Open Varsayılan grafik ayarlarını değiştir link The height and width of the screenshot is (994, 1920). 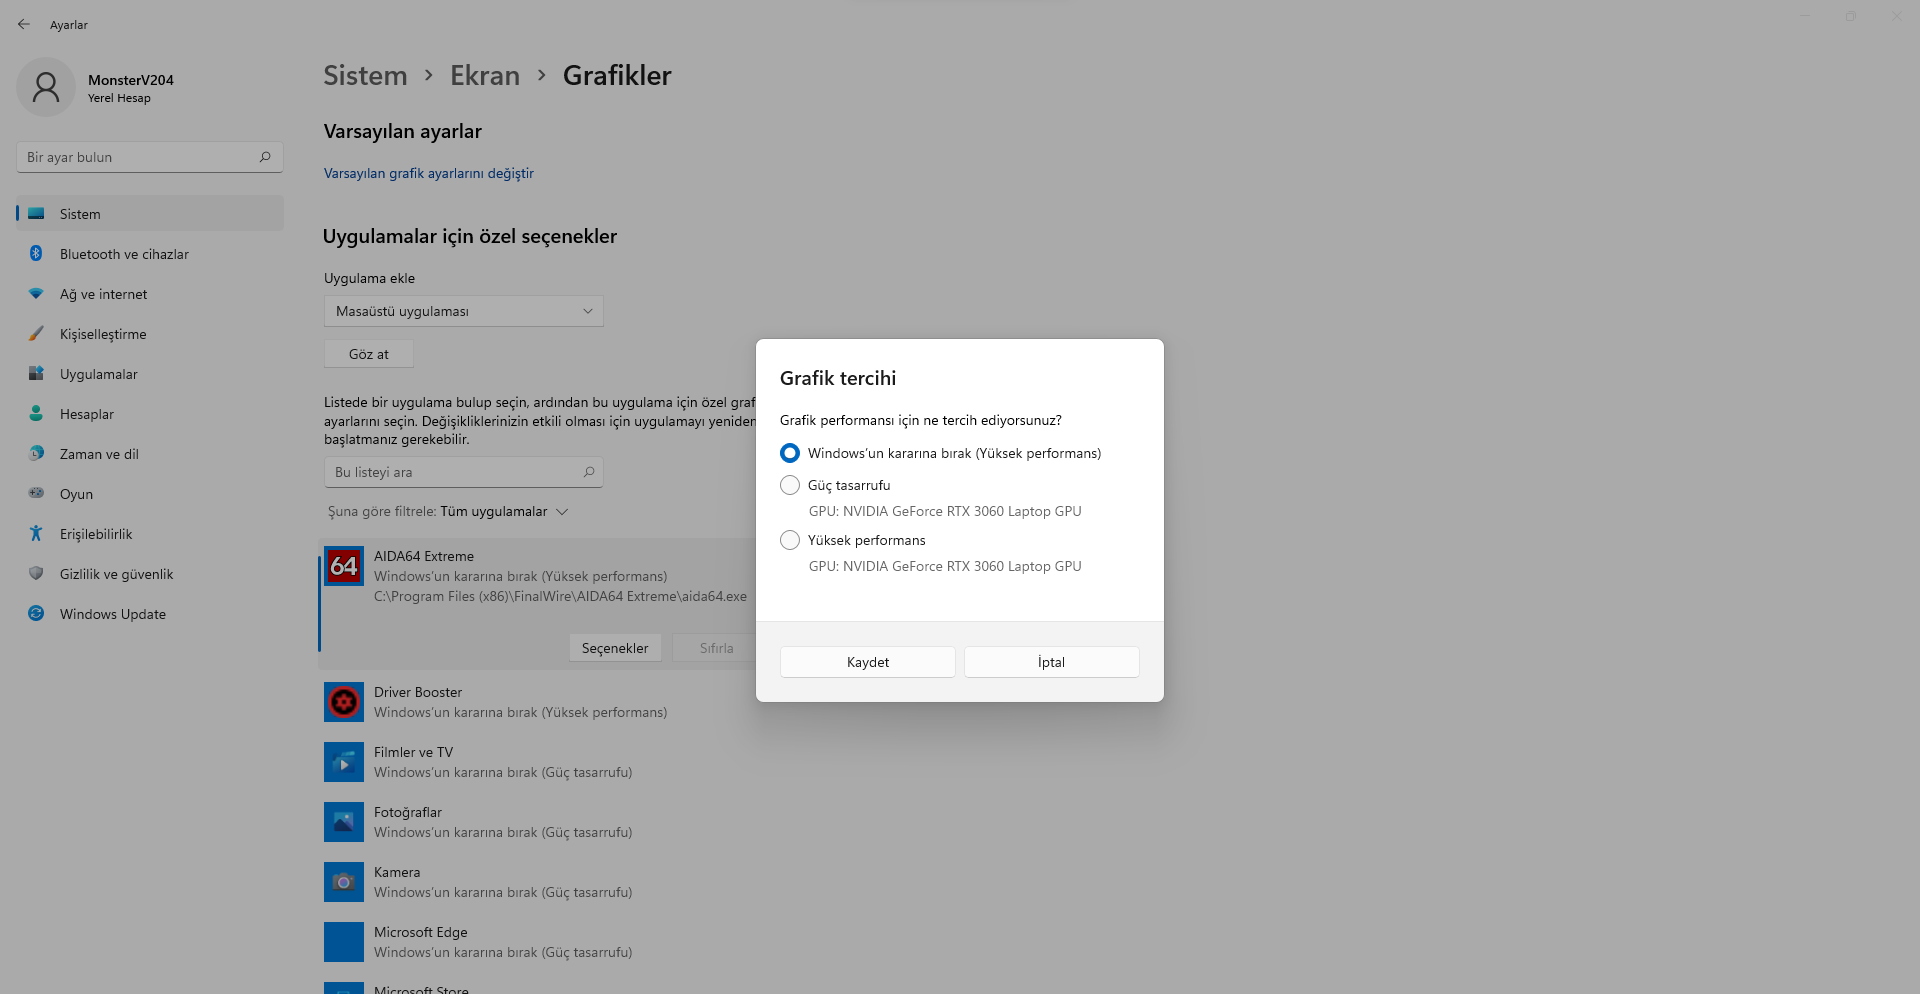tap(429, 173)
